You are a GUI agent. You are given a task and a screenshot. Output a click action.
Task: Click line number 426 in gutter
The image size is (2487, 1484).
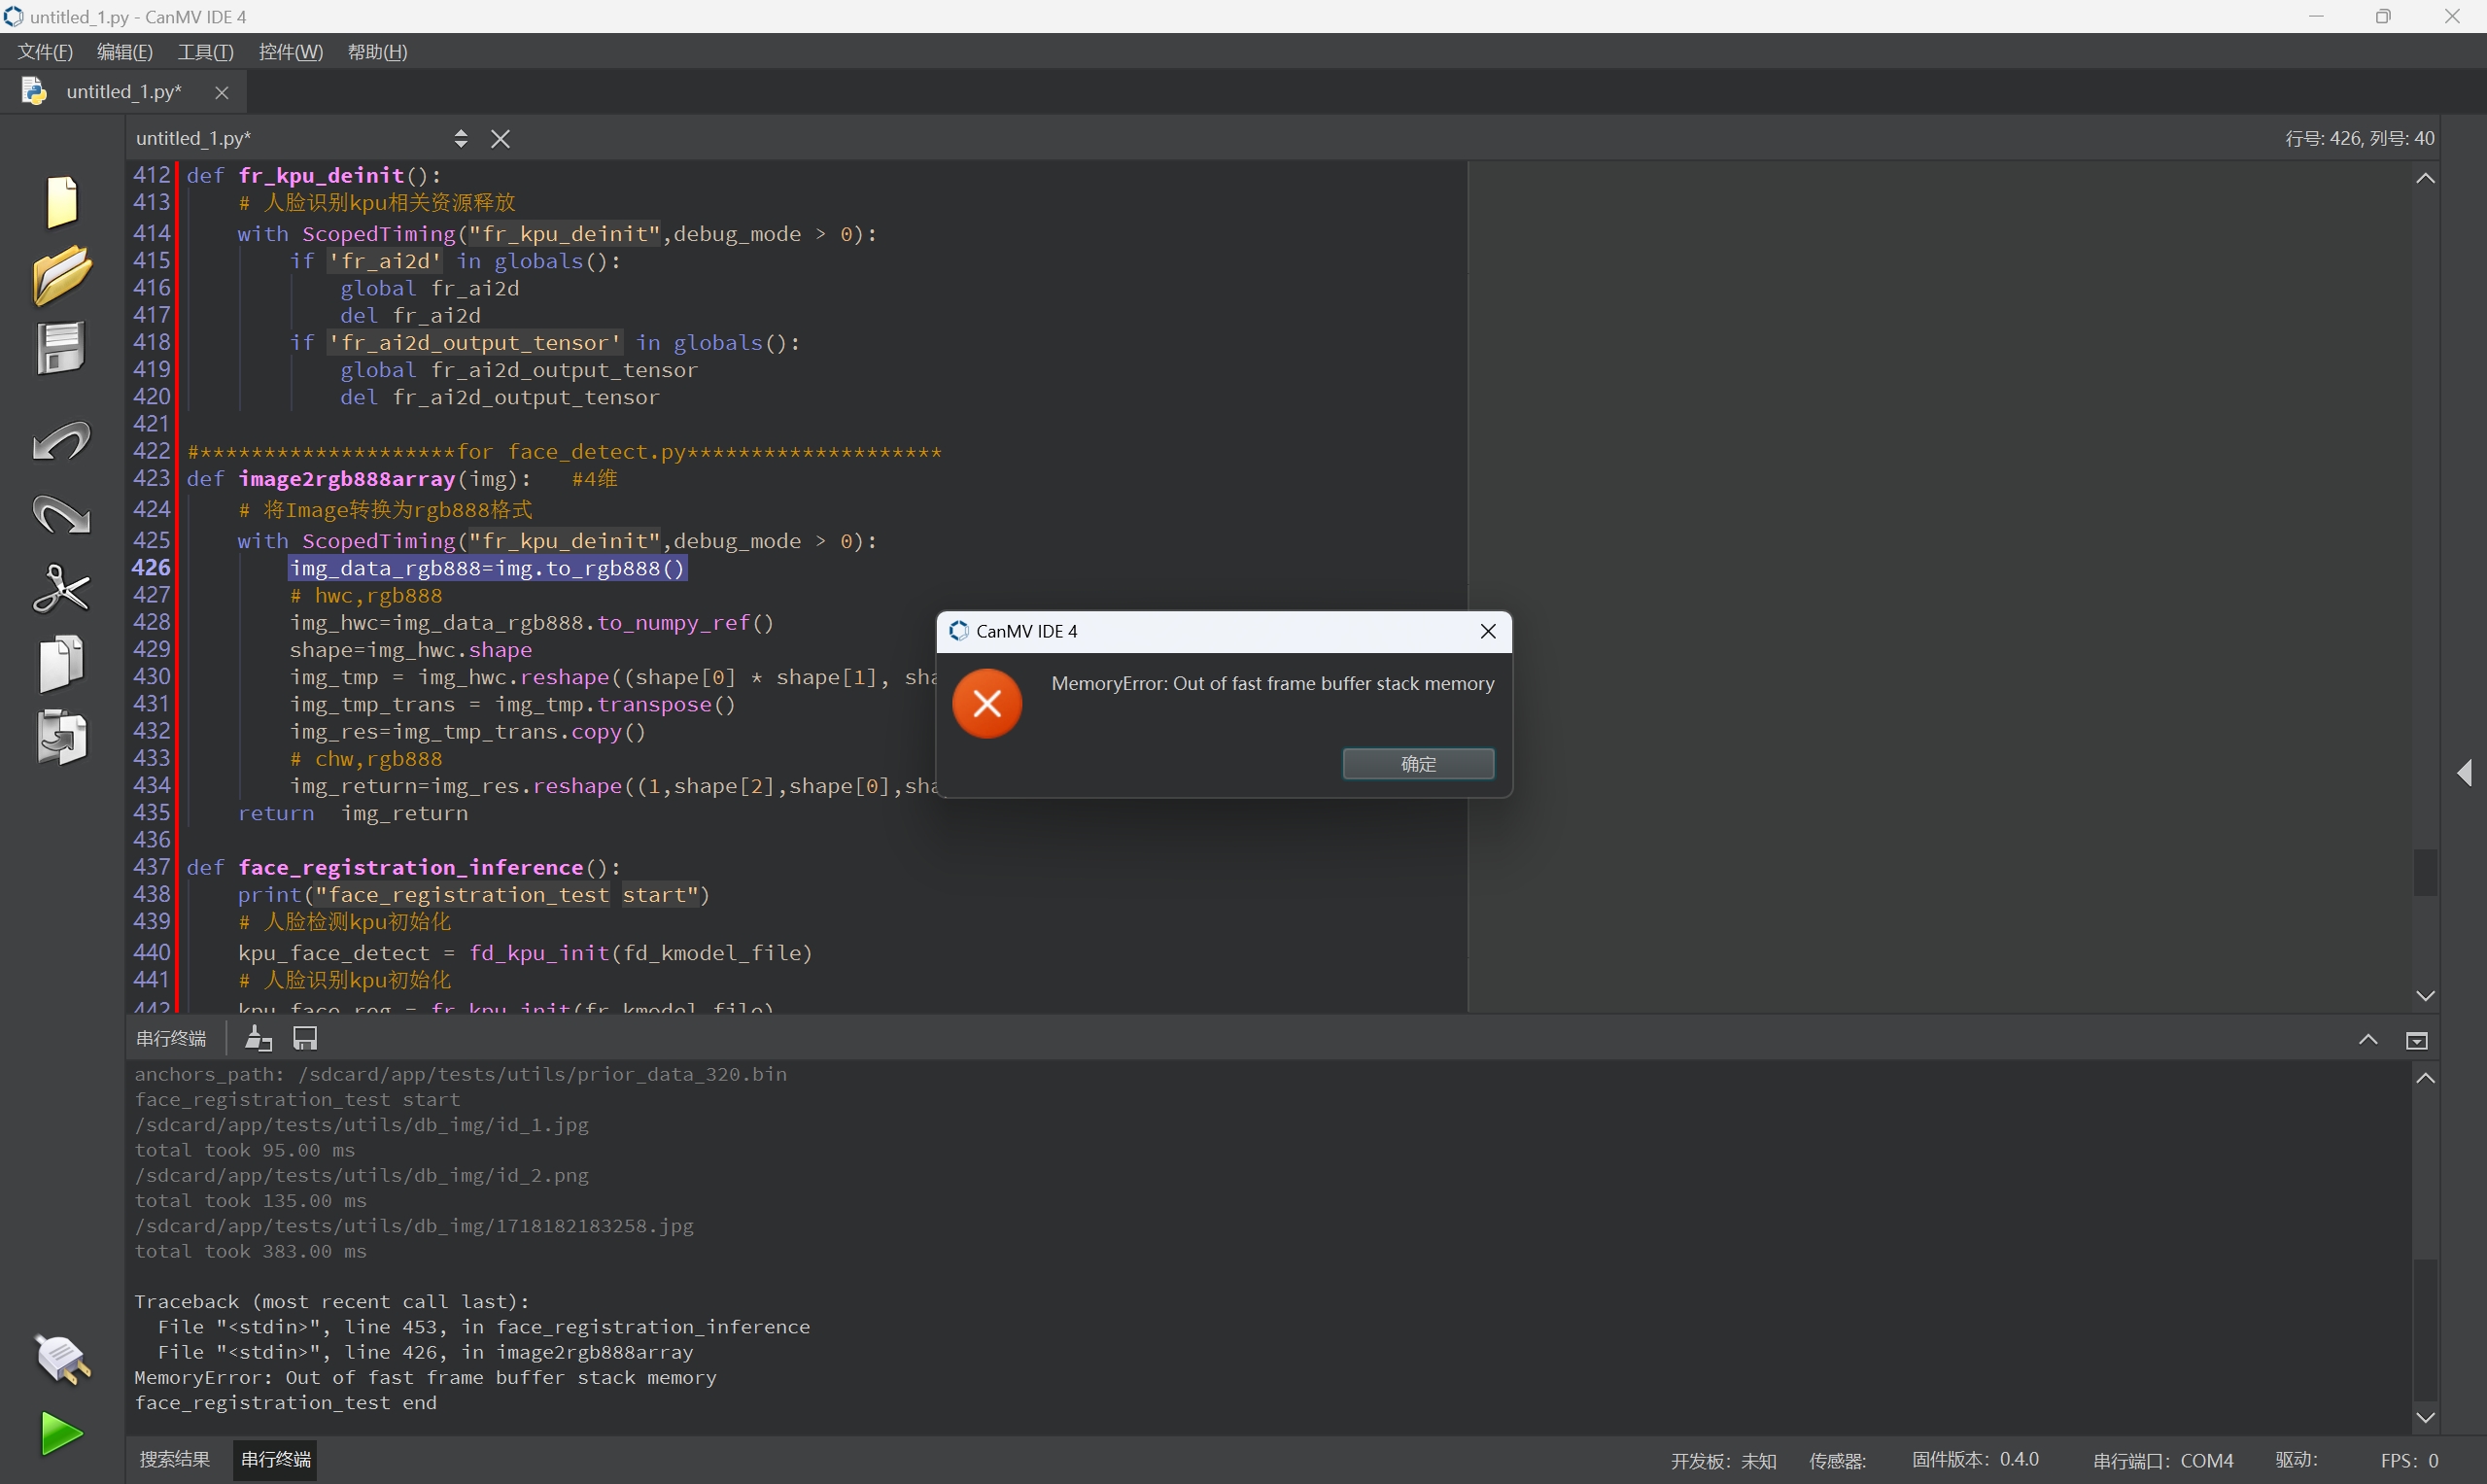(x=151, y=567)
